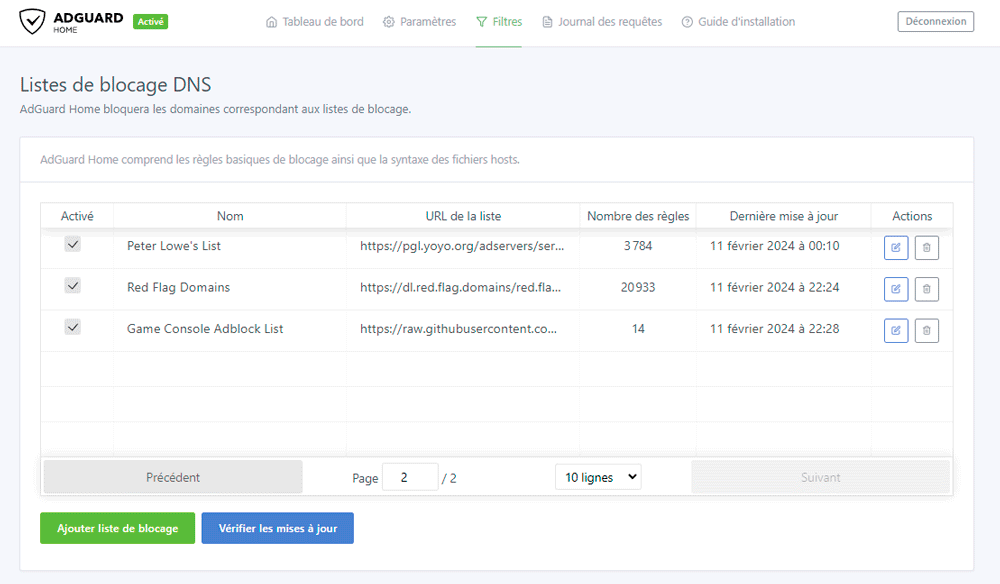Click the date 11 février 2024 à 22:28

pyautogui.click(x=774, y=329)
